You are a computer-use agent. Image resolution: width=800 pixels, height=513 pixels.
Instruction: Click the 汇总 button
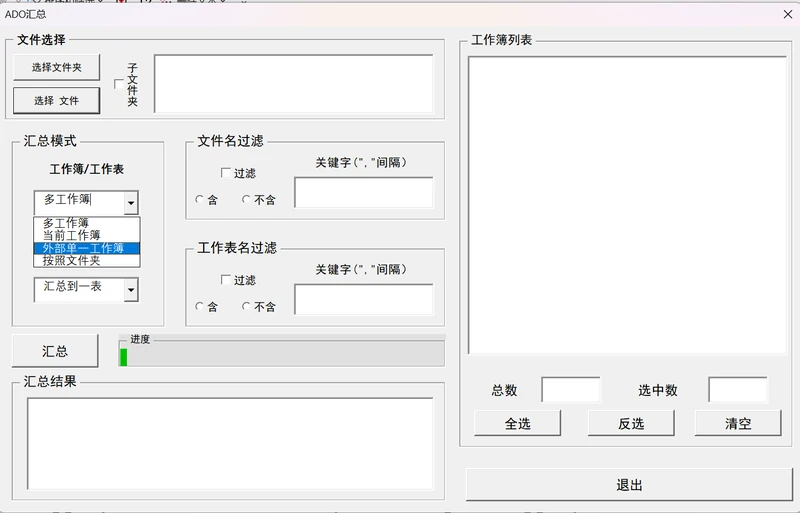click(55, 351)
